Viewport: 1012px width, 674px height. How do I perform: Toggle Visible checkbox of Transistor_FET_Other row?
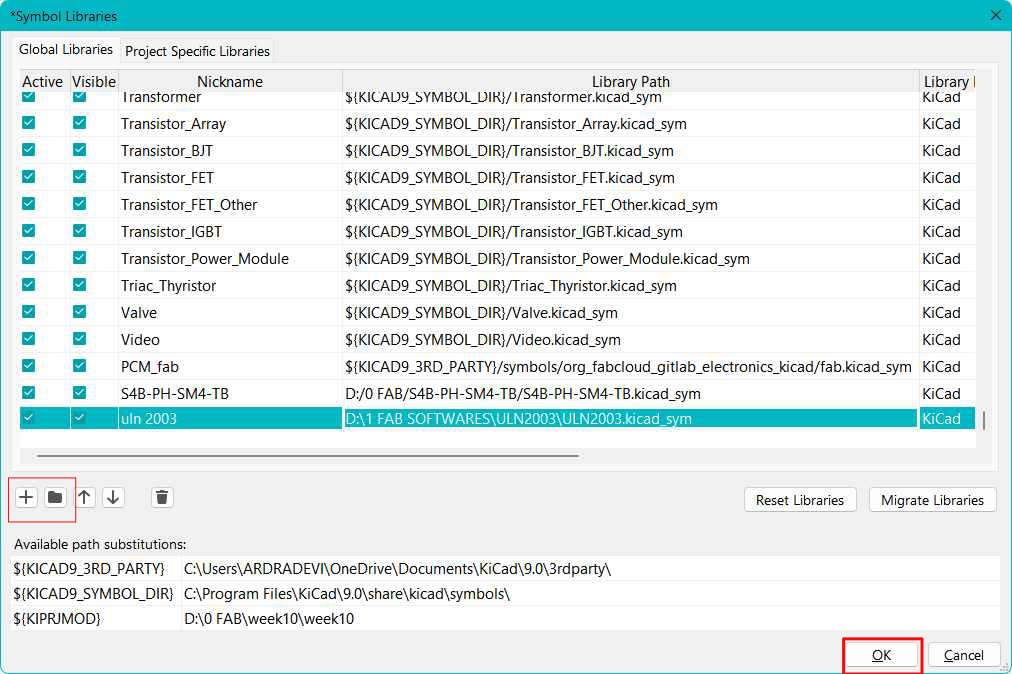point(79,204)
